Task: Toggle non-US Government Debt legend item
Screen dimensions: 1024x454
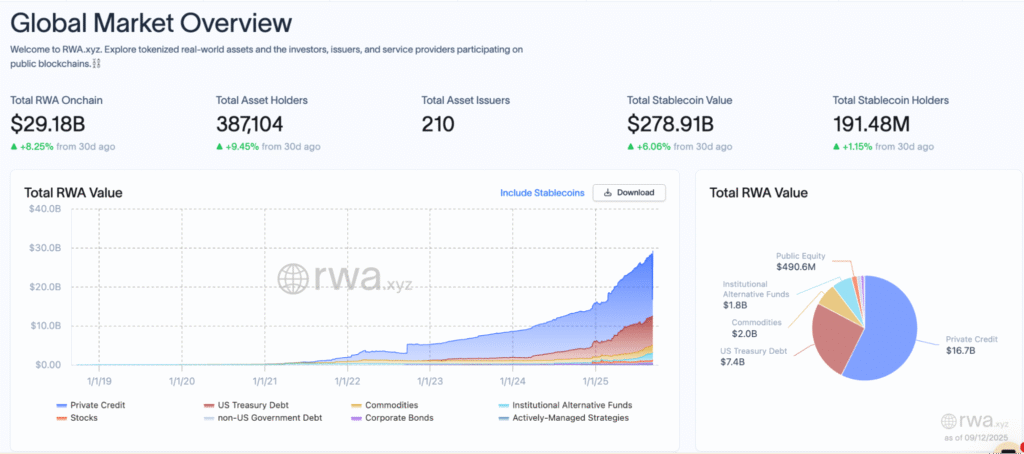Action: (x=263, y=417)
